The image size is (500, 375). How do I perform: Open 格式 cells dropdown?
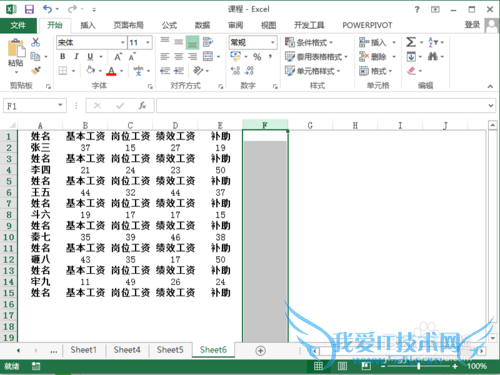click(x=376, y=71)
